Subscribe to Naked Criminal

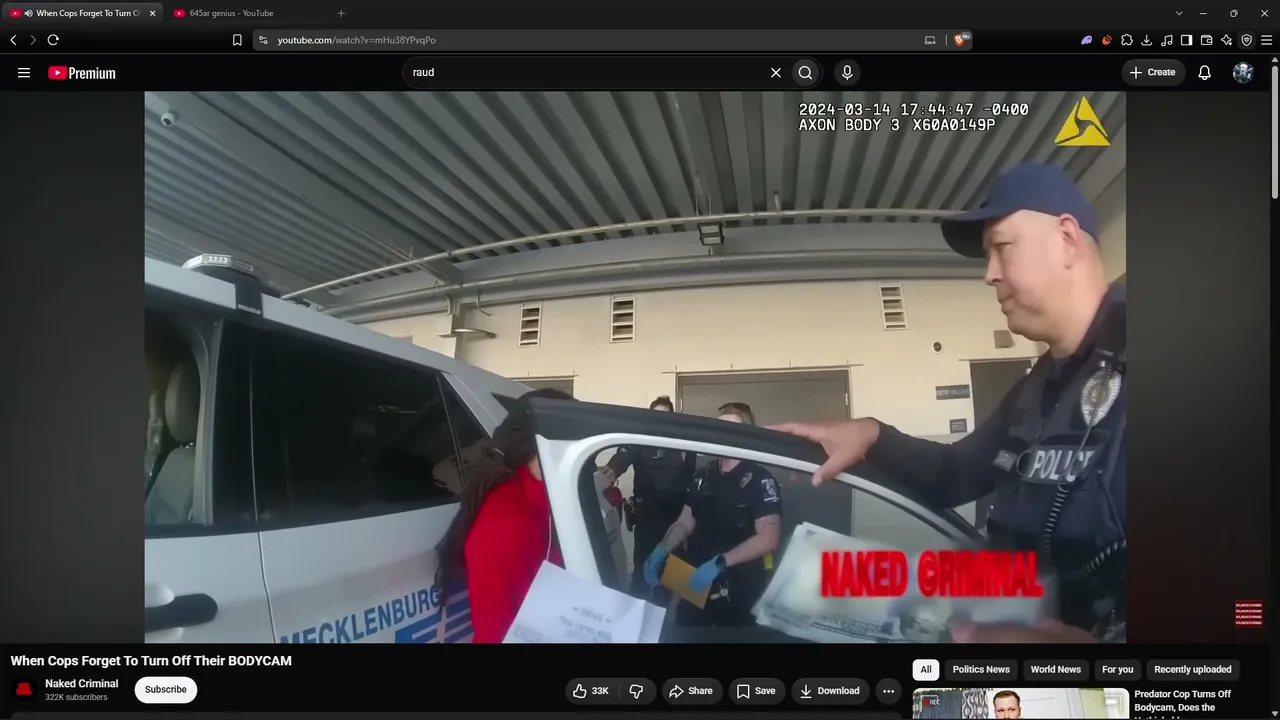166,689
